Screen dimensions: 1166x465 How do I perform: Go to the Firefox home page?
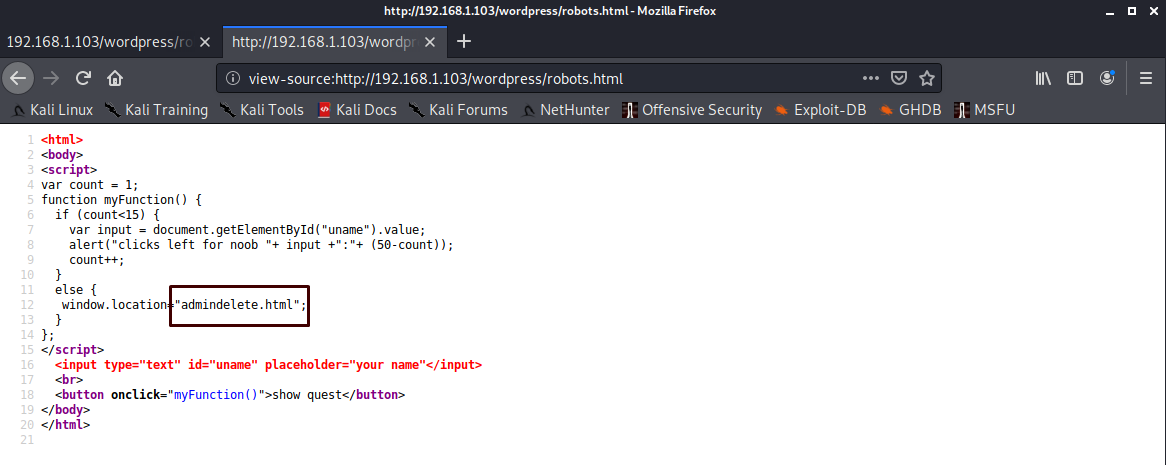click(x=115, y=78)
